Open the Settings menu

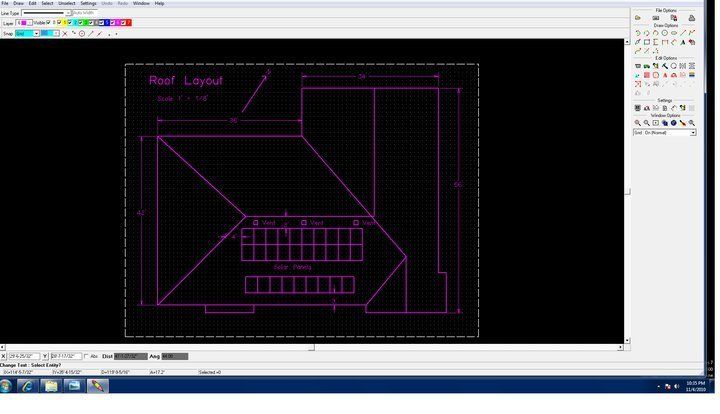(88, 3)
